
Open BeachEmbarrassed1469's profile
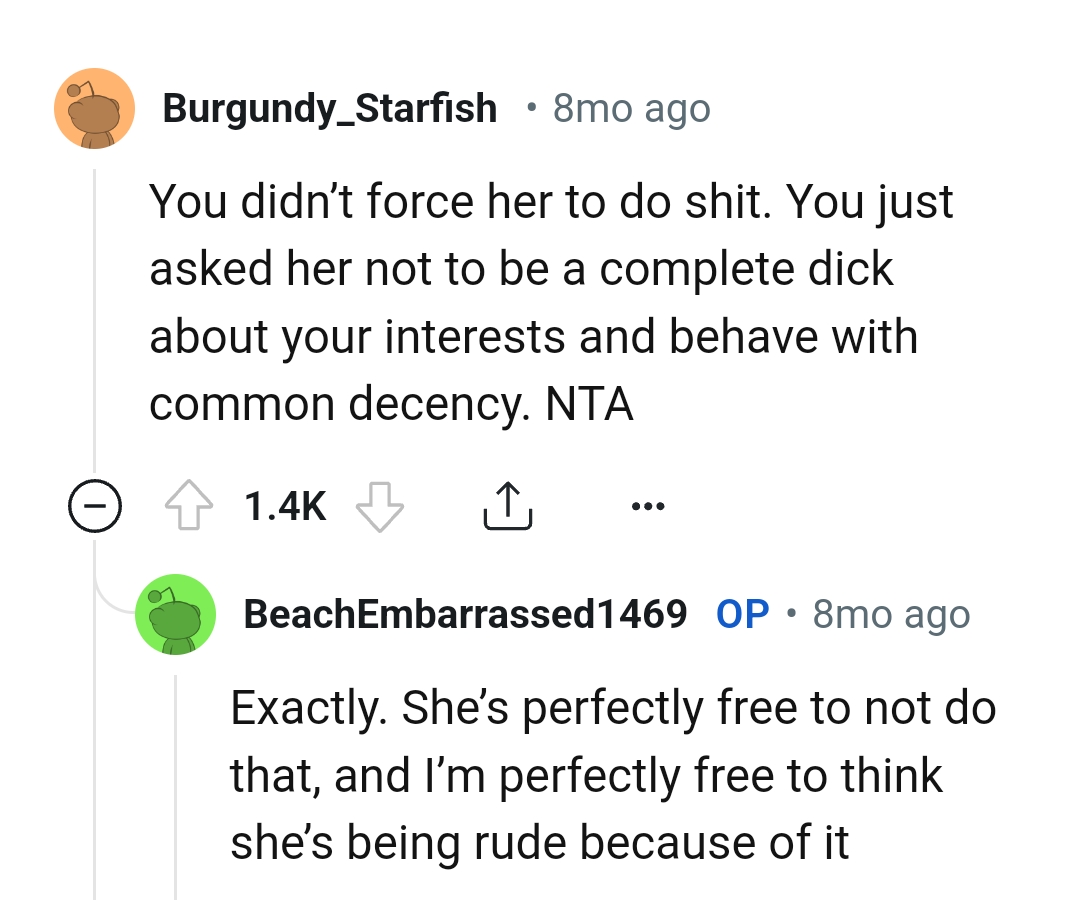coord(466,613)
